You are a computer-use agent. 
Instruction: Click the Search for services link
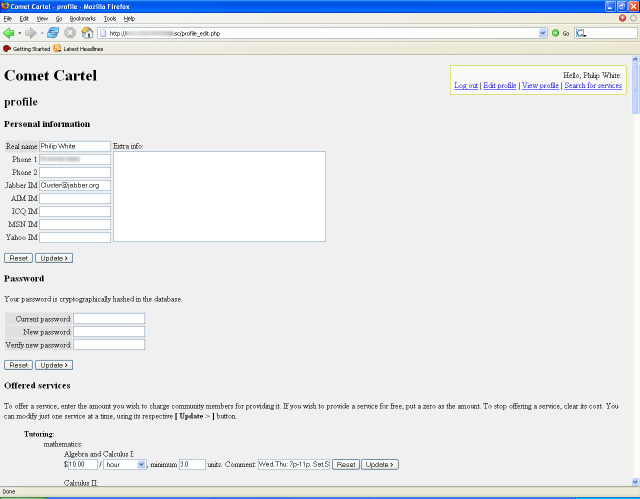pos(593,85)
